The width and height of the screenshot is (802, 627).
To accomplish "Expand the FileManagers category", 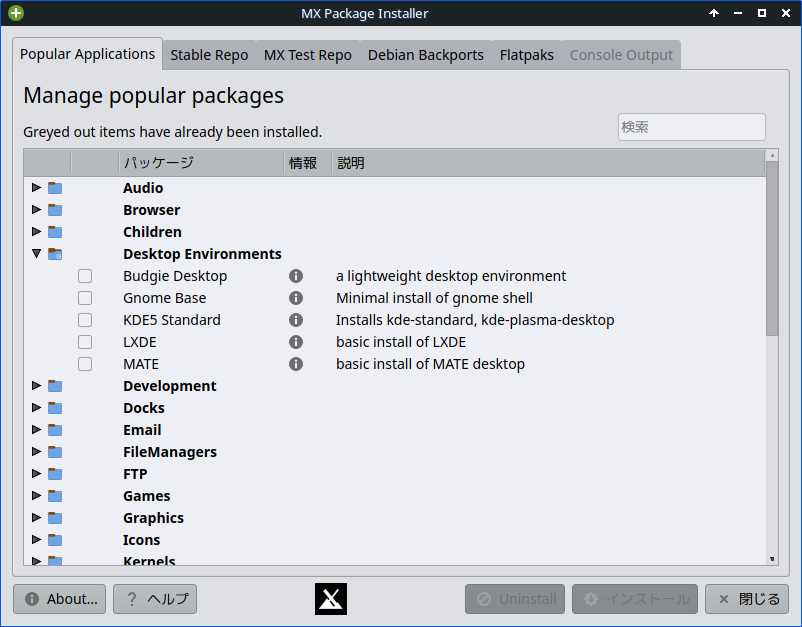I will [x=36, y=452].
